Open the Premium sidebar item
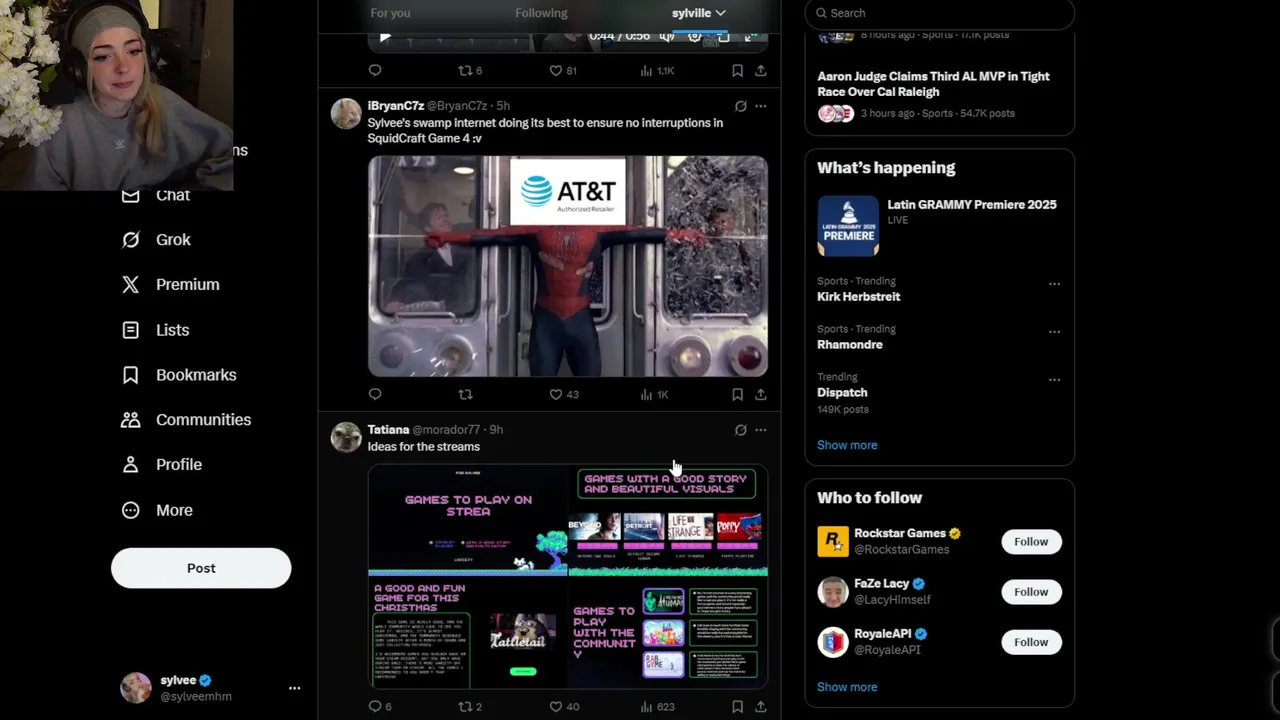 (x=170, y=285)
